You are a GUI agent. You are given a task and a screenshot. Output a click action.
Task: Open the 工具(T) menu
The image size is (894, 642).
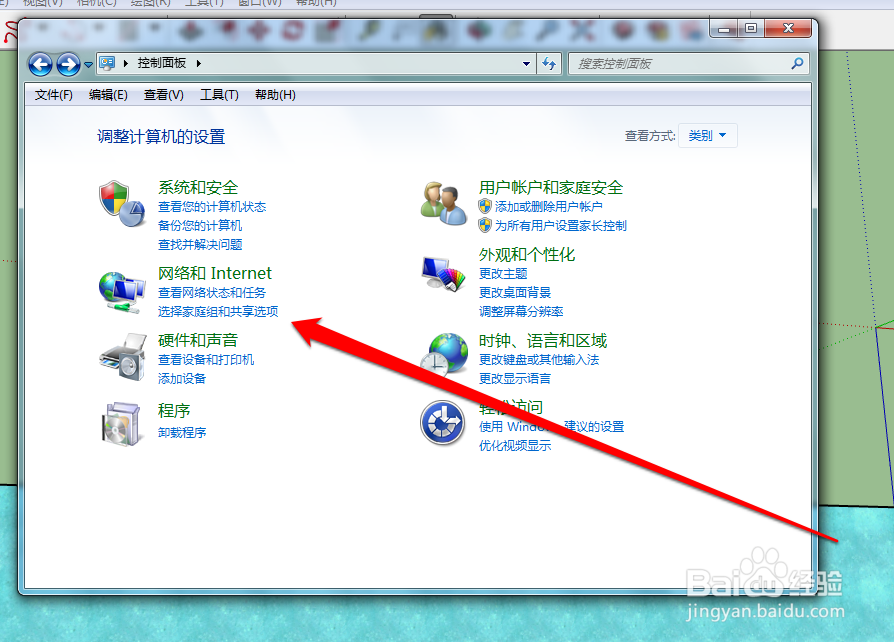click(219, 95)
